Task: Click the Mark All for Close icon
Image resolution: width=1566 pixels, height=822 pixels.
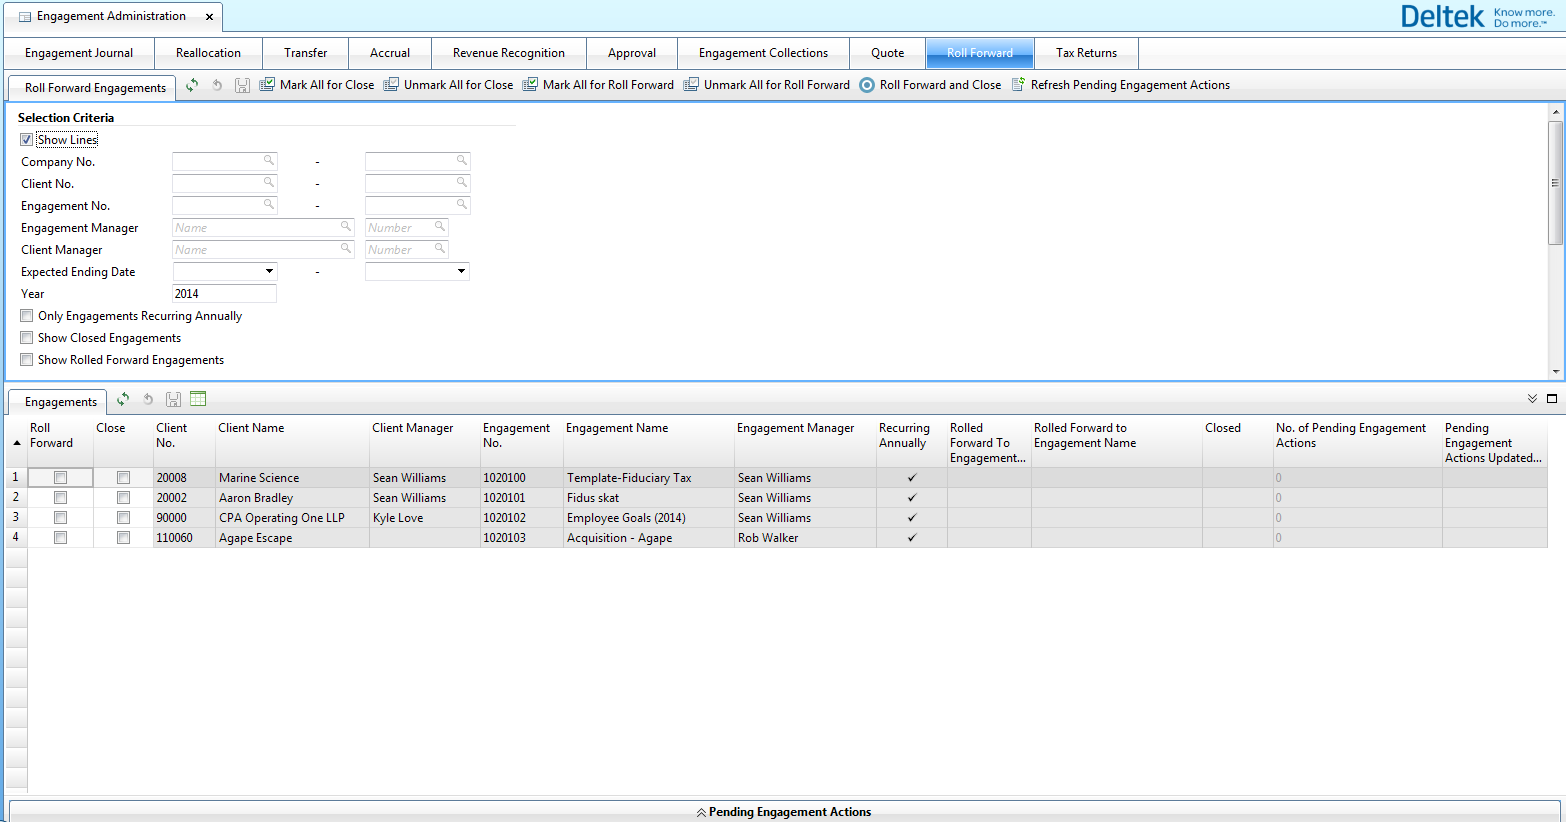Action: tap(267, 85)
